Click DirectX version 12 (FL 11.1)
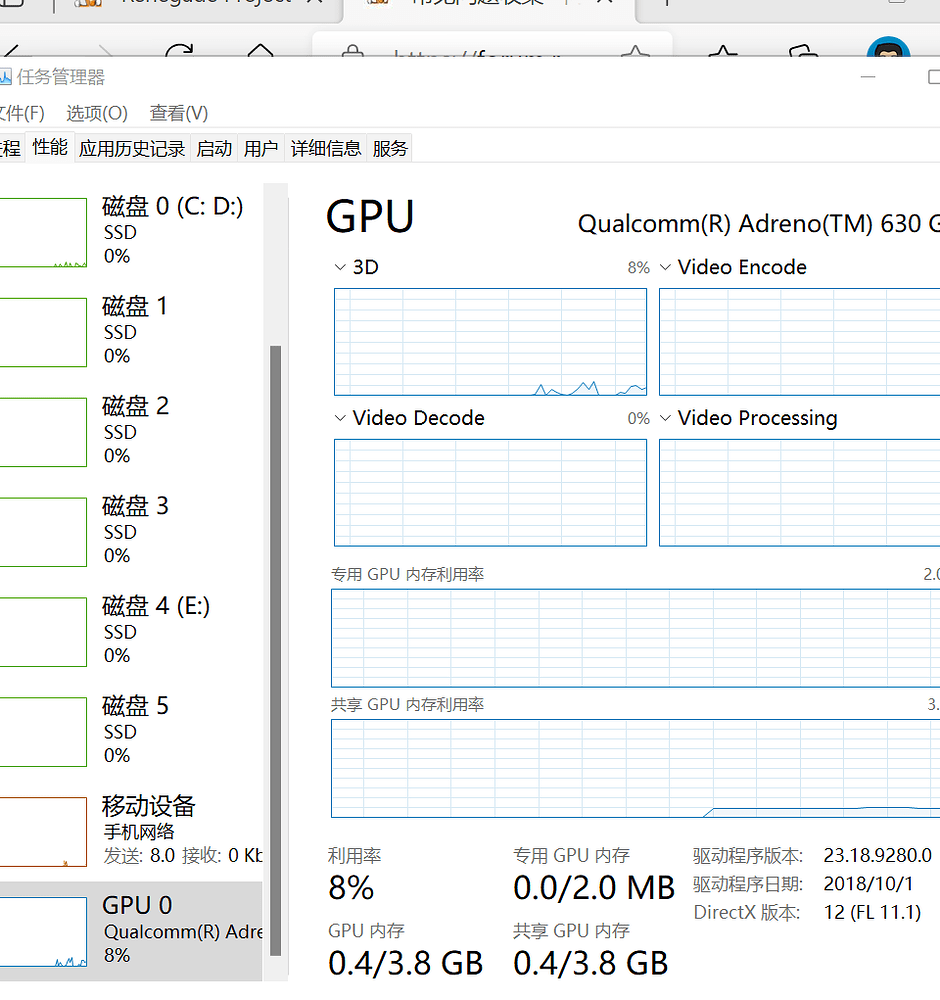940x1000 pixels. click(x=872, y=913)
